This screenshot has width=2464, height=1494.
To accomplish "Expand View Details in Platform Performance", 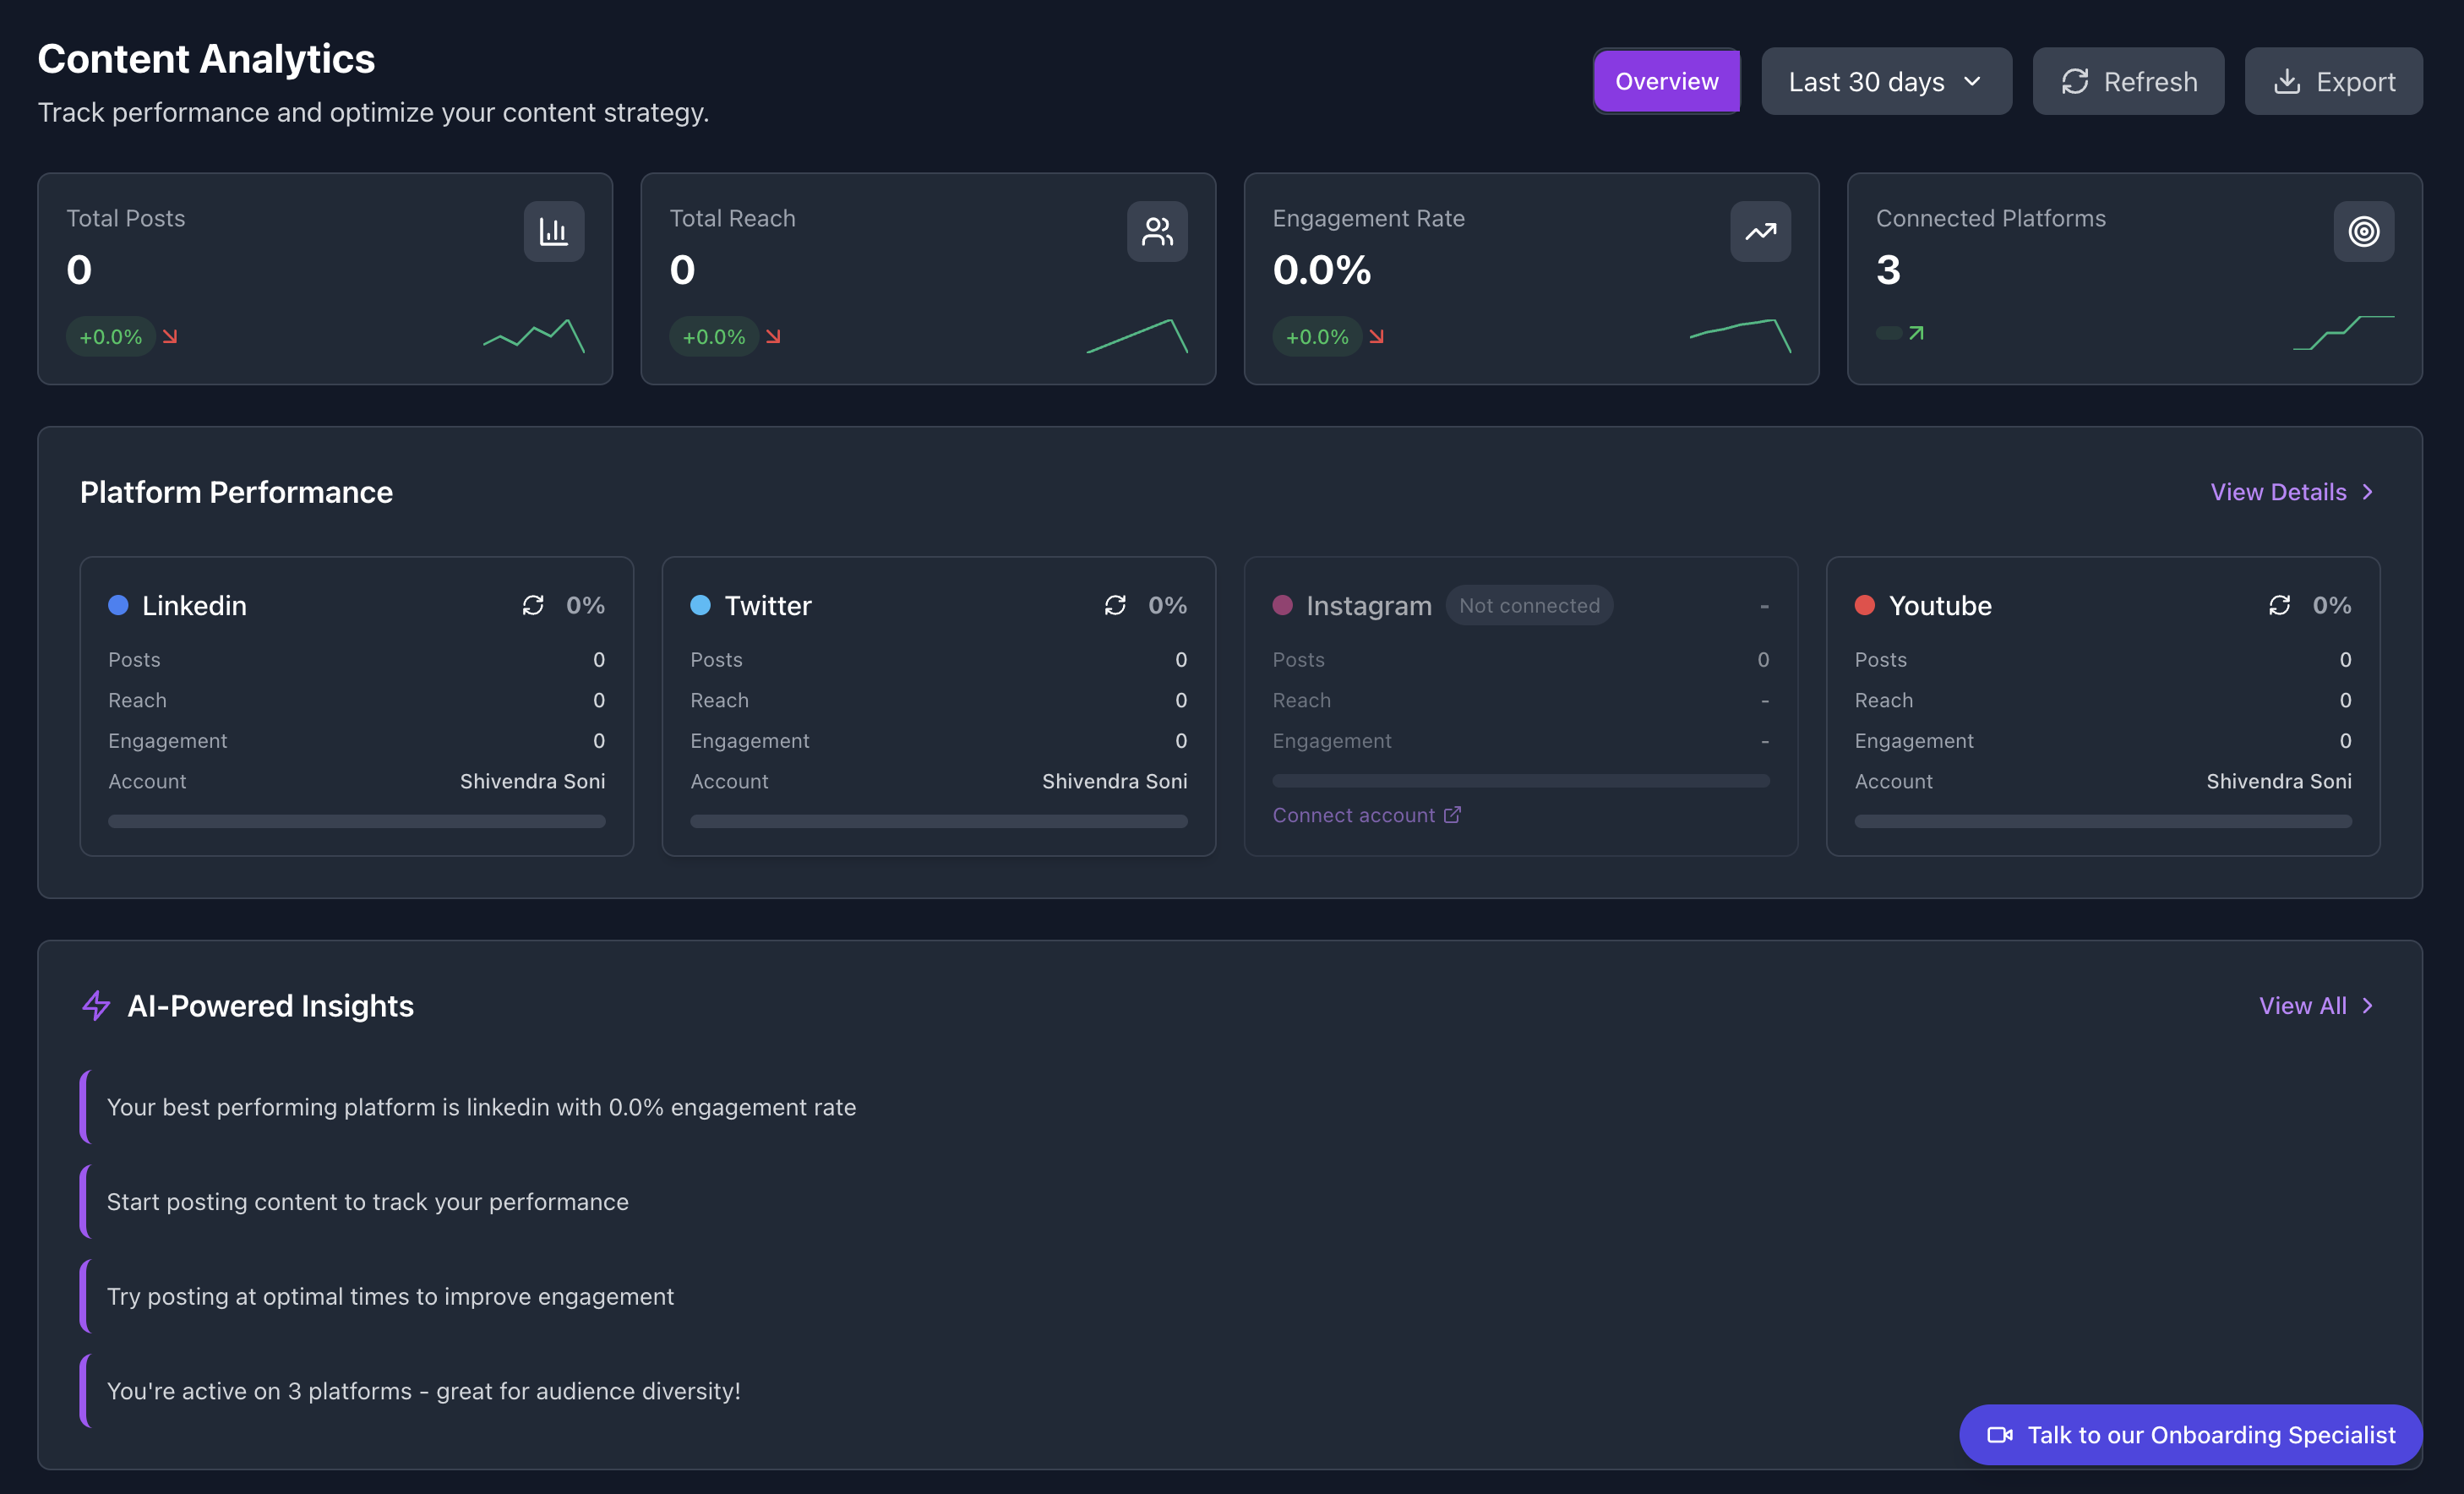I will pyautogui.click(x=2290, y=491).
